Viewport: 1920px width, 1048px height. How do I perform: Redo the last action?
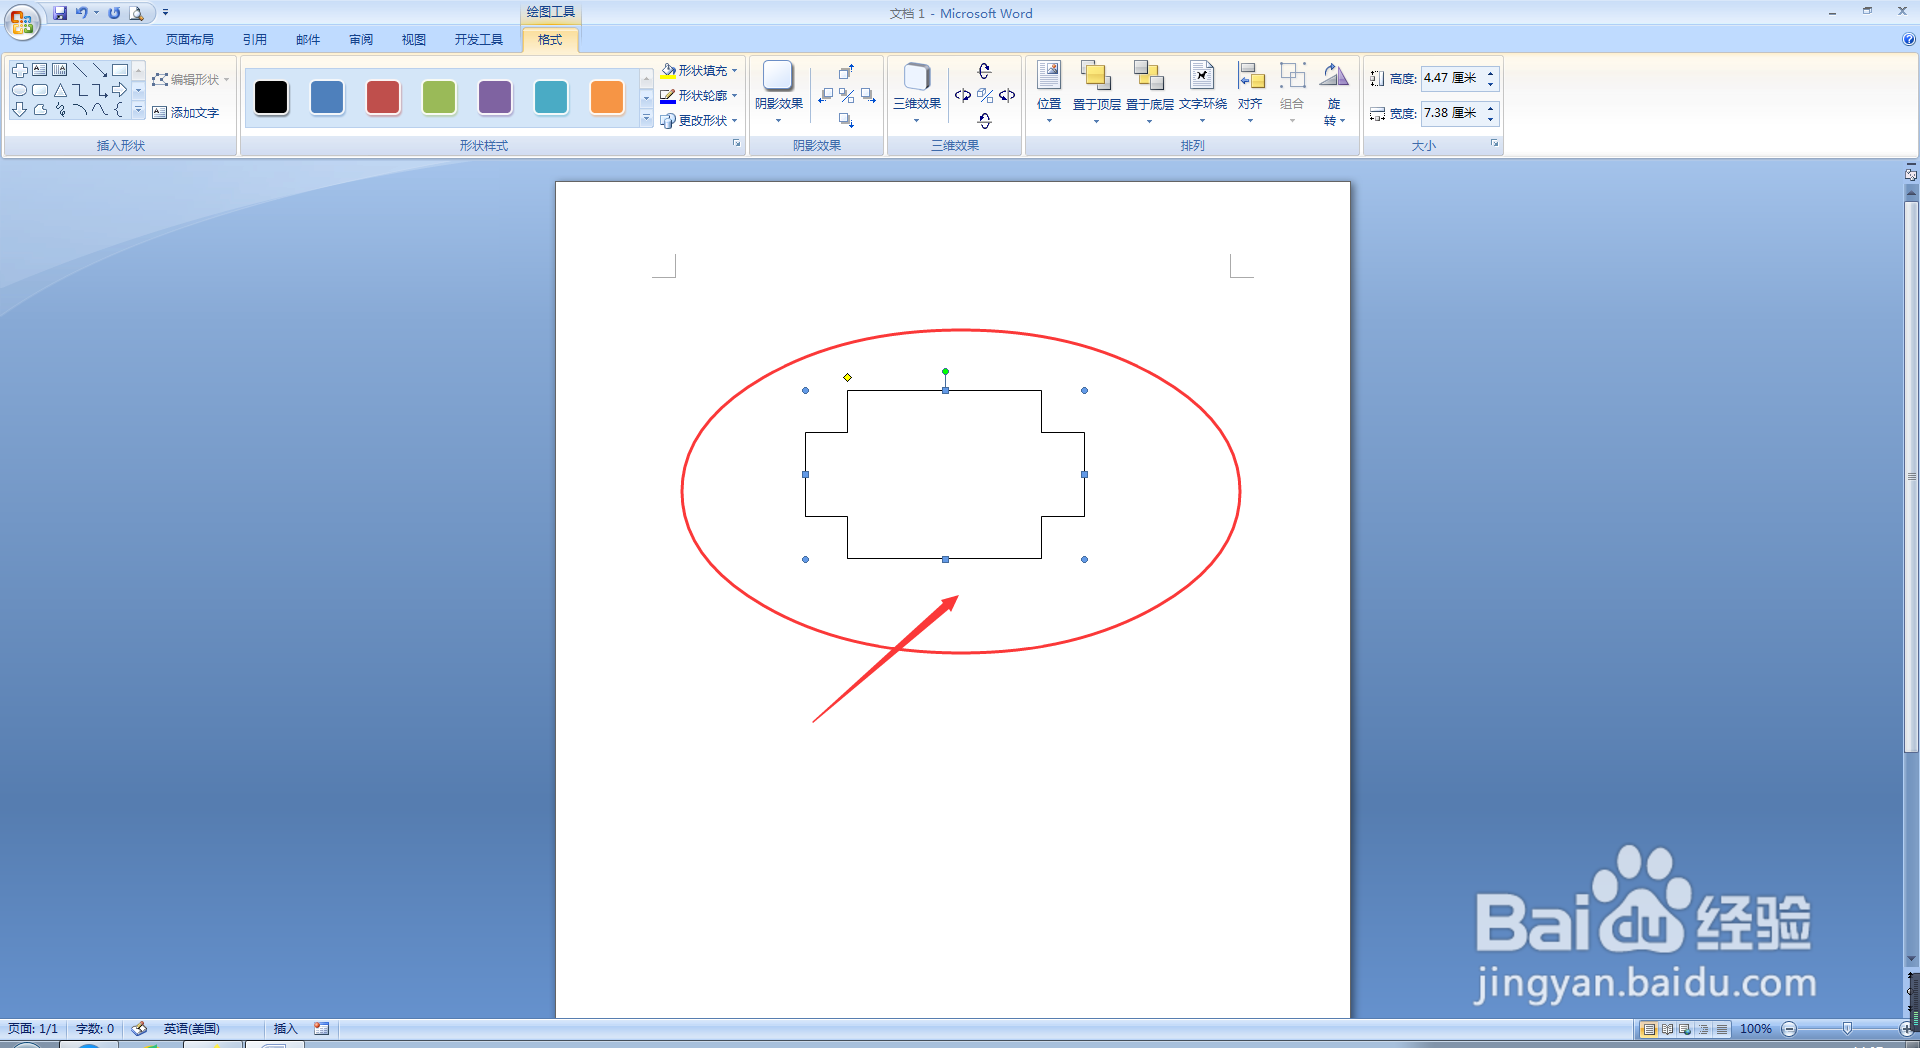tap(114, 13)
